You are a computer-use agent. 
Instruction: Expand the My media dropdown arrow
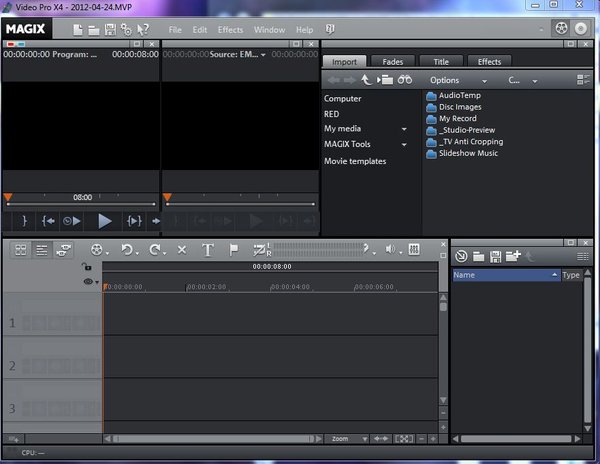tap(404, 129)
